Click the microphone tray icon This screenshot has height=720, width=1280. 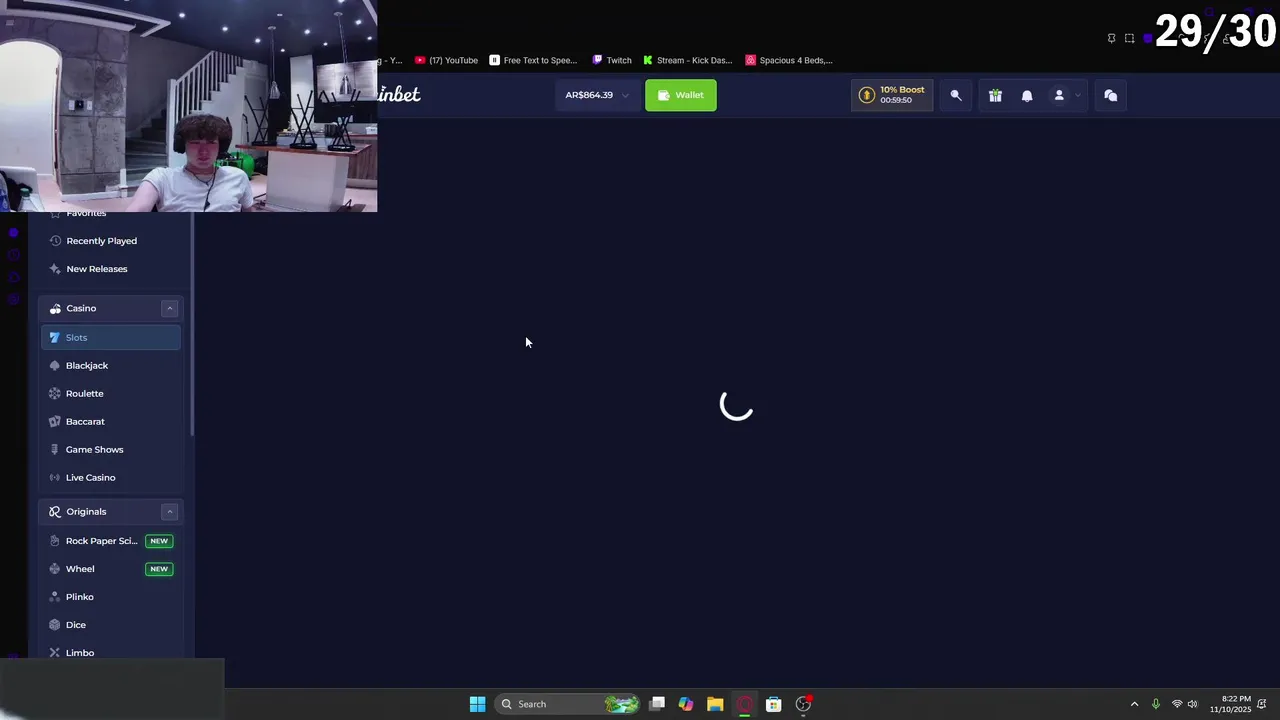coord(1156,704)
